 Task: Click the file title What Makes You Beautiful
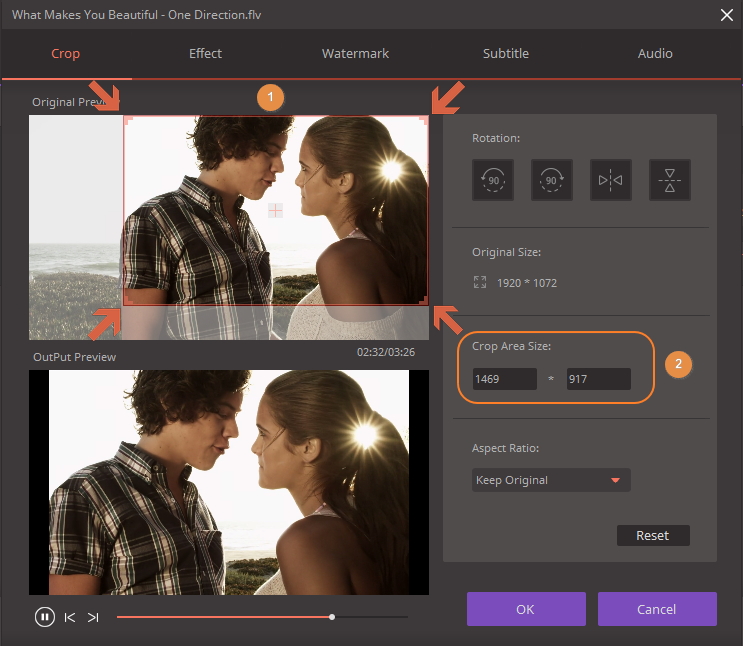pos(136,15)
